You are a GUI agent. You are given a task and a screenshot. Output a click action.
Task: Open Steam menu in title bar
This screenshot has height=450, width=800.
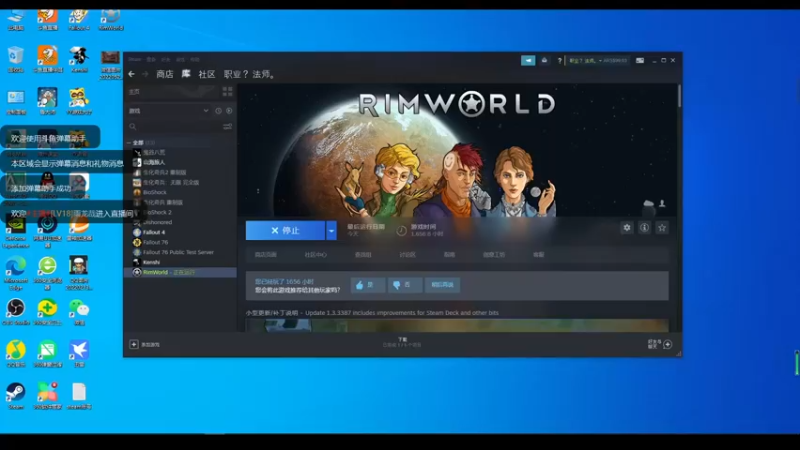[134, 59]
